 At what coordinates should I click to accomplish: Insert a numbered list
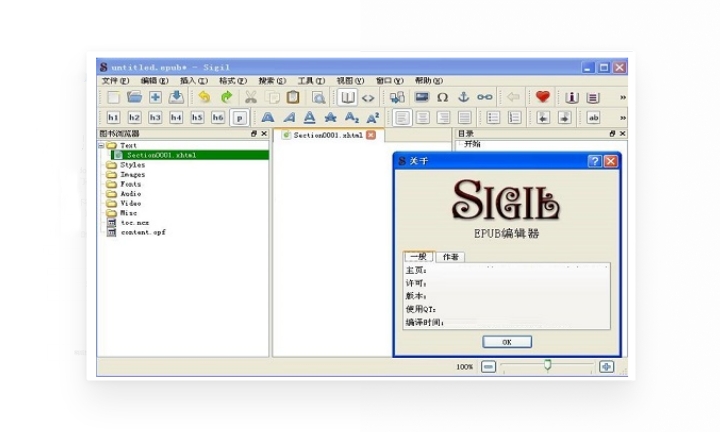pyautogui.click(x=514, y=118)
